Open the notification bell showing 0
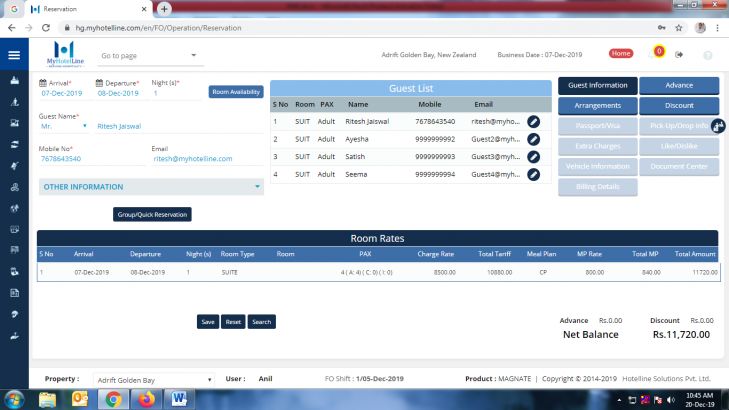 pyautogui.click(x=658, y=53)
